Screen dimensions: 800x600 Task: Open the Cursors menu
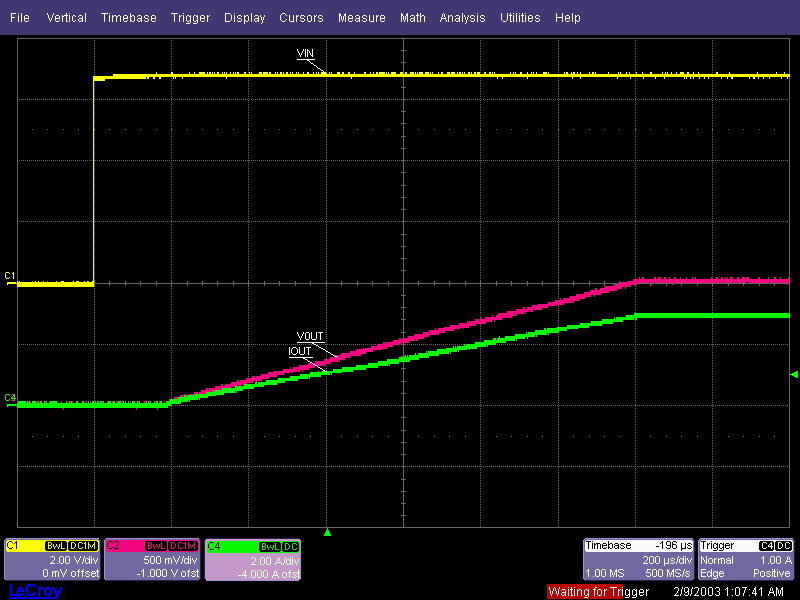[302, 18]
